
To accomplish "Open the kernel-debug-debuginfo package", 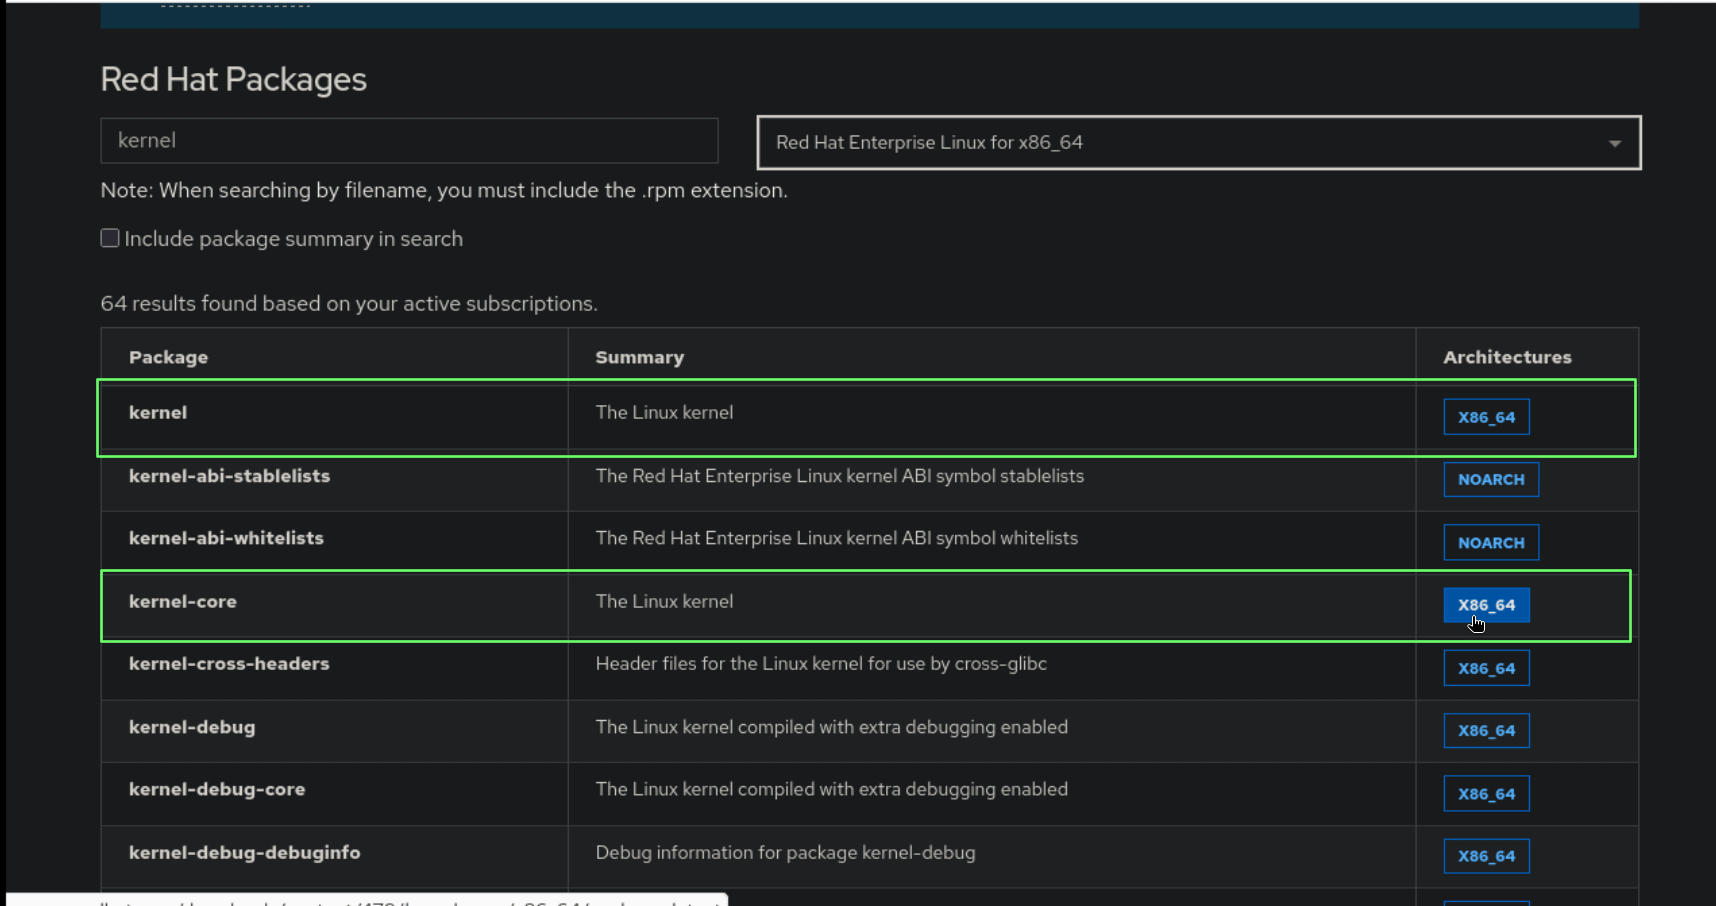I will point(244,852).
